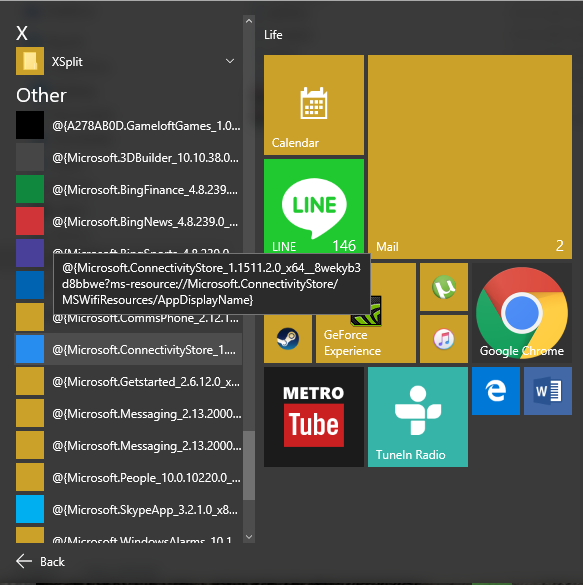Launch Microsoft Edge from its tile
The height and width of the screenshot is (585, 583).
(496, 391)
